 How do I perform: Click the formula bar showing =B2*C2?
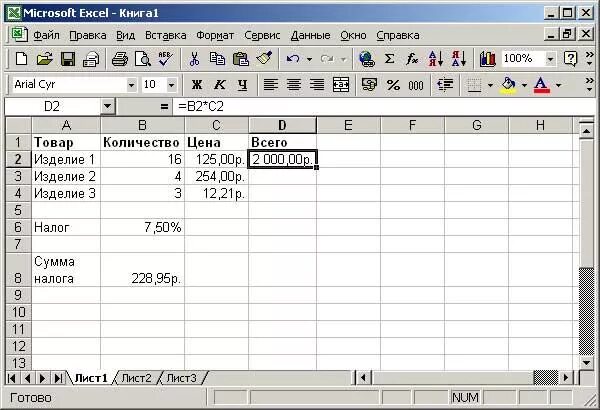pyautogui.click(x=384, y=106)
